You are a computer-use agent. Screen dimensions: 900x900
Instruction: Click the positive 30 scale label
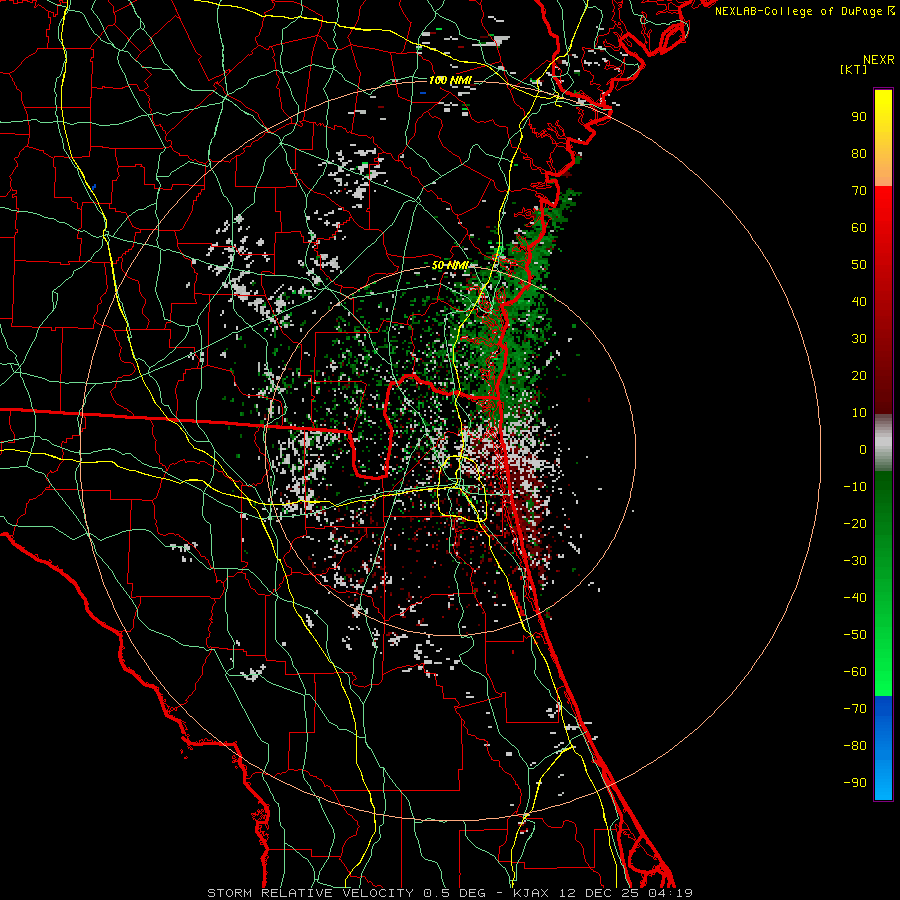point(859,339)
